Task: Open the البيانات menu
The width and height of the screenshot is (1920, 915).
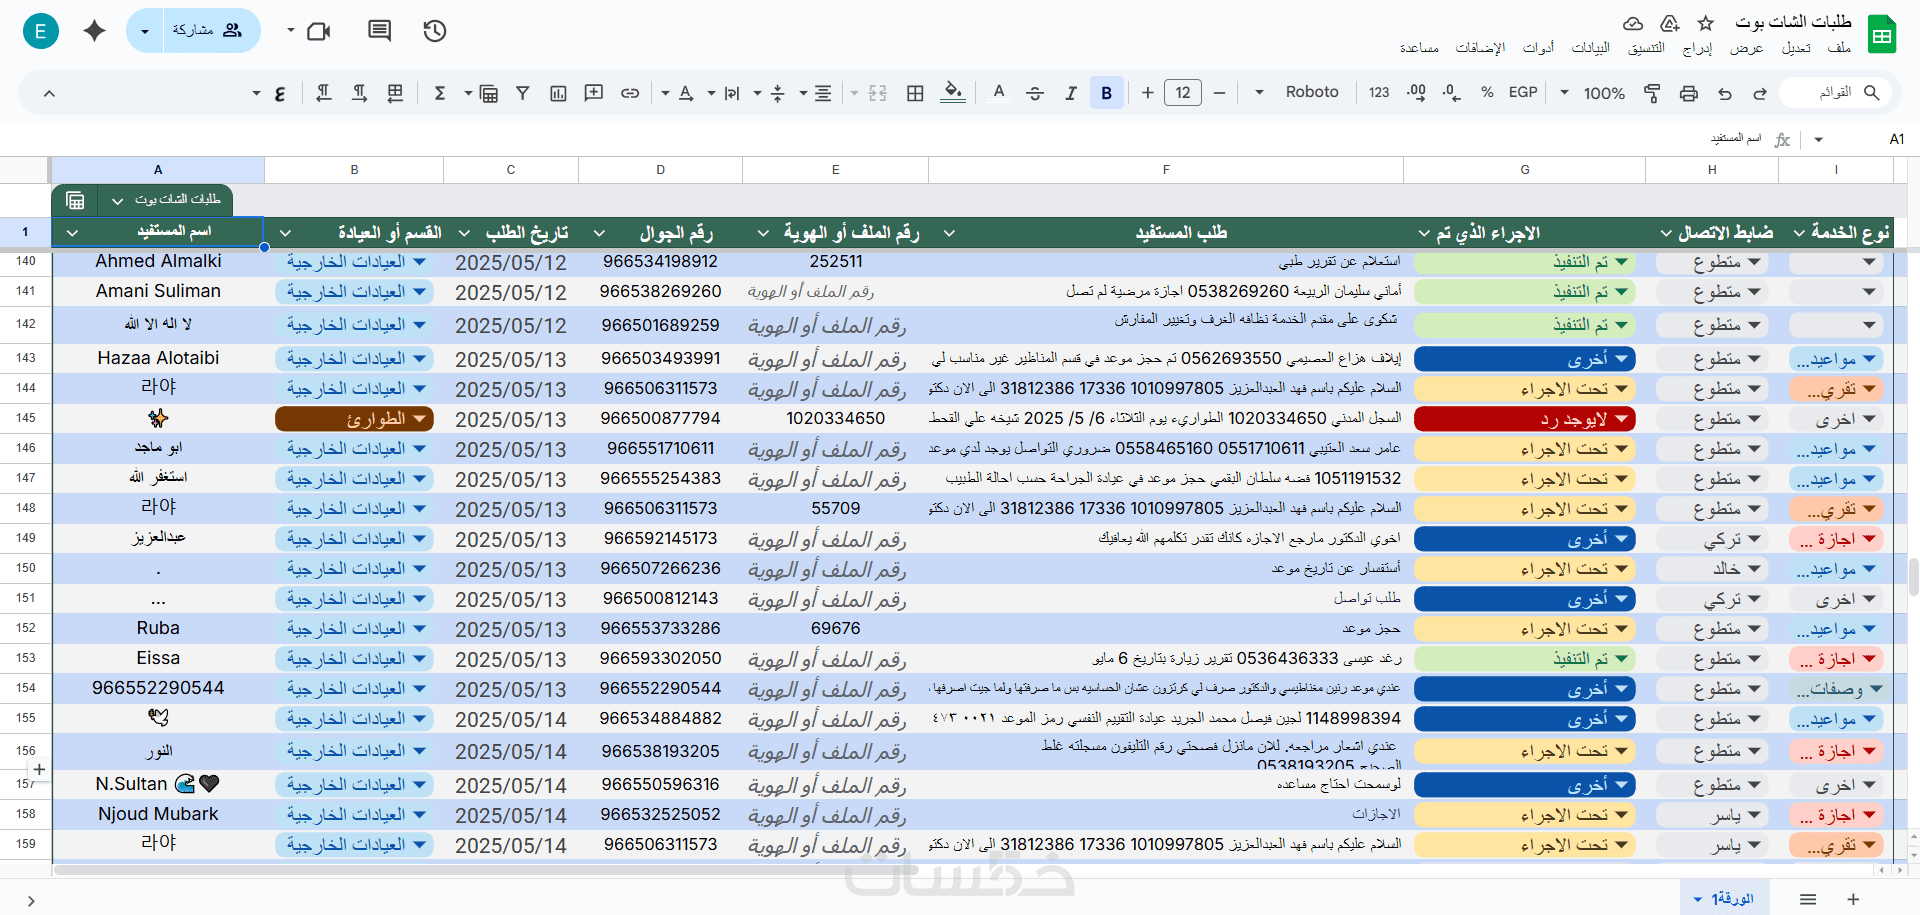Action: (1590, 48)
